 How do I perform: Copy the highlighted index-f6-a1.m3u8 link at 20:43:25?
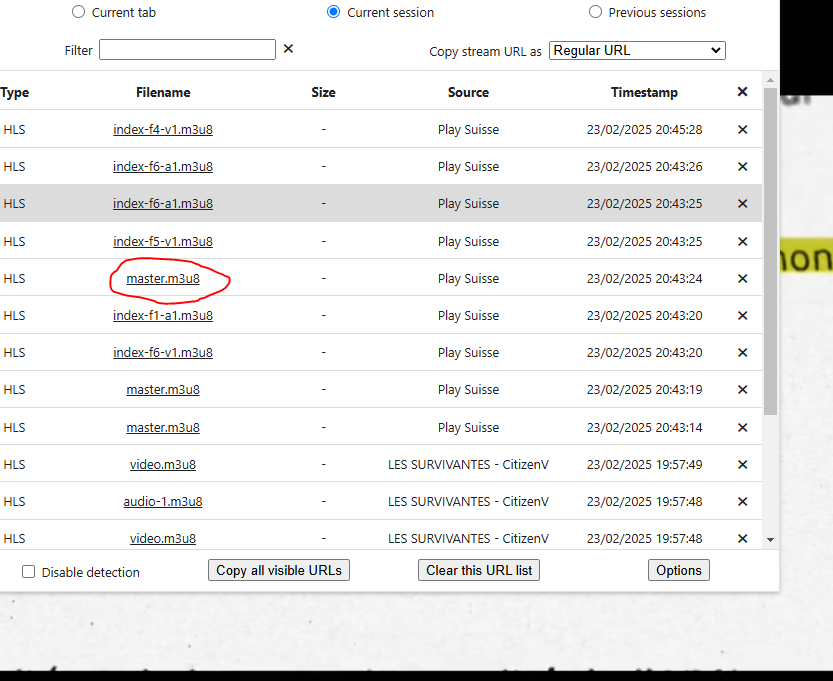[163, 203]
